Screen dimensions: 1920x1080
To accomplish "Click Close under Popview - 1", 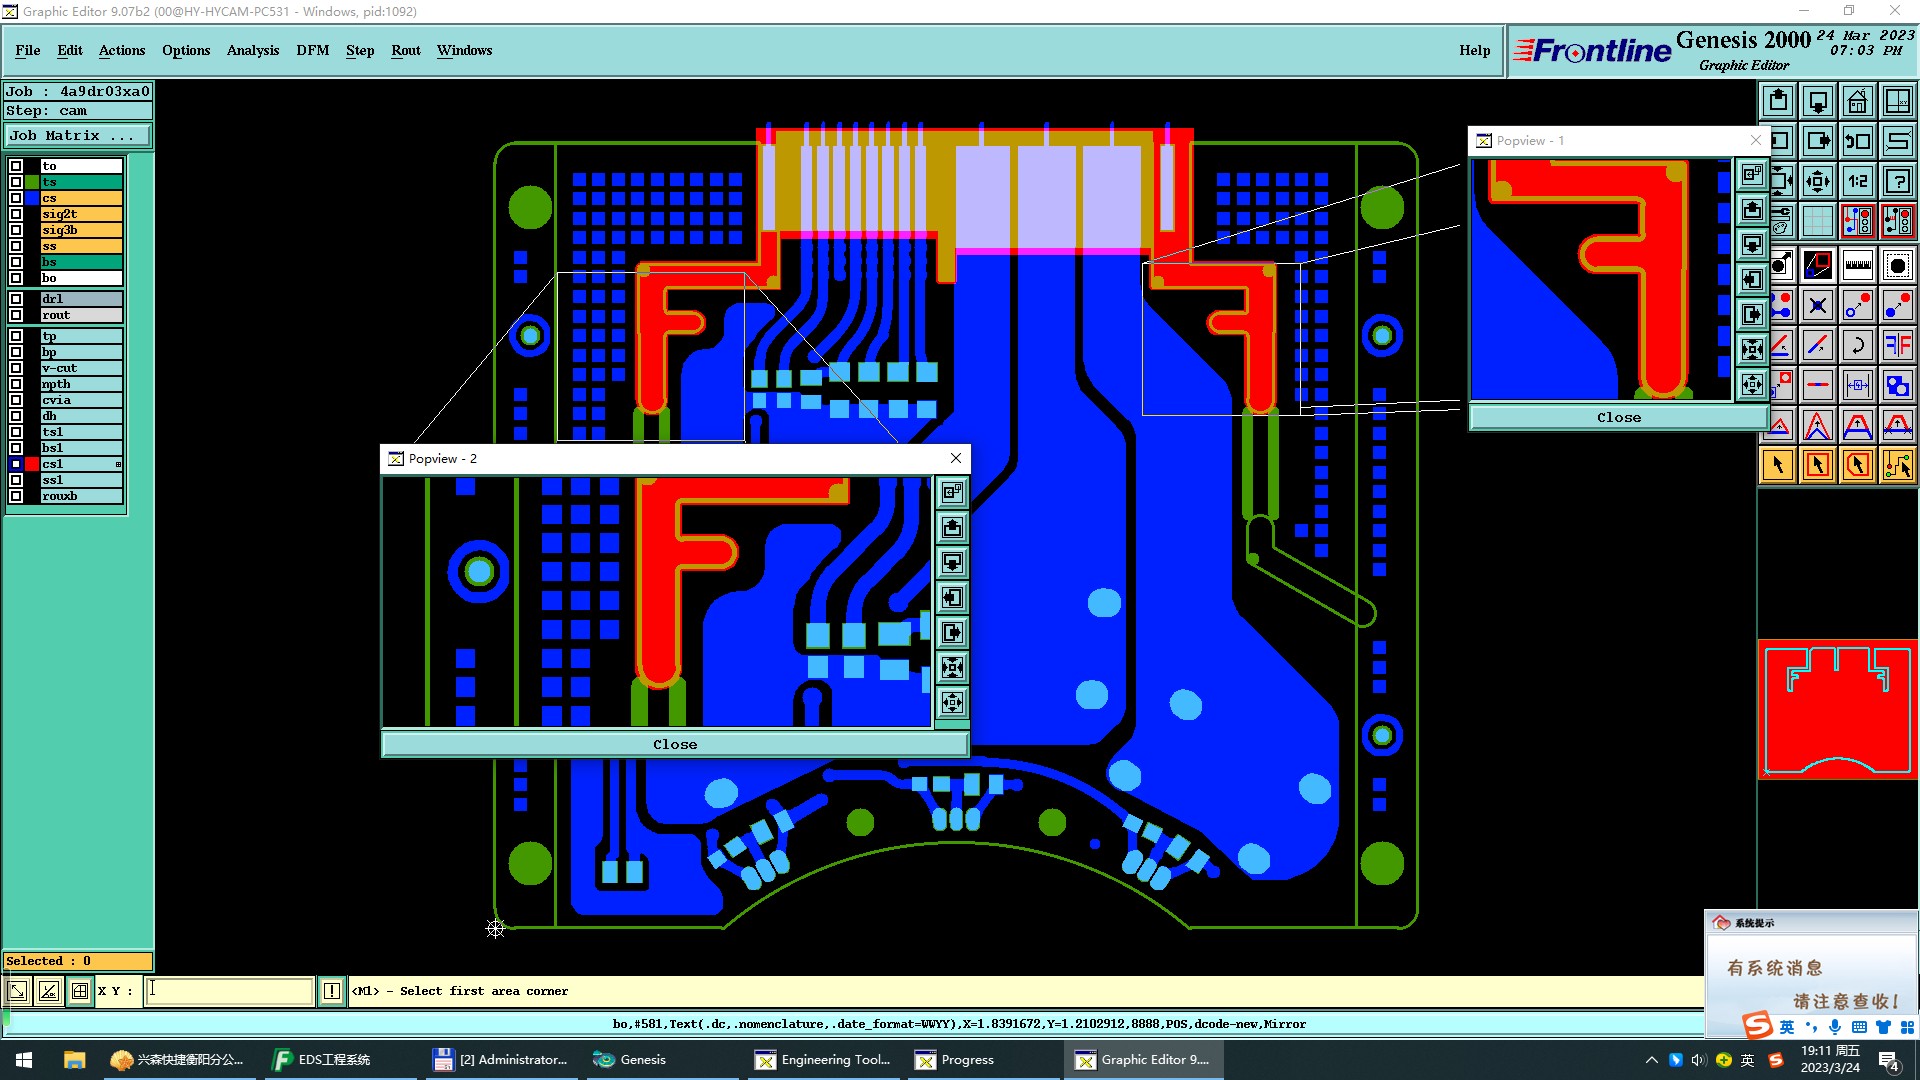I will pos(1618,418).
